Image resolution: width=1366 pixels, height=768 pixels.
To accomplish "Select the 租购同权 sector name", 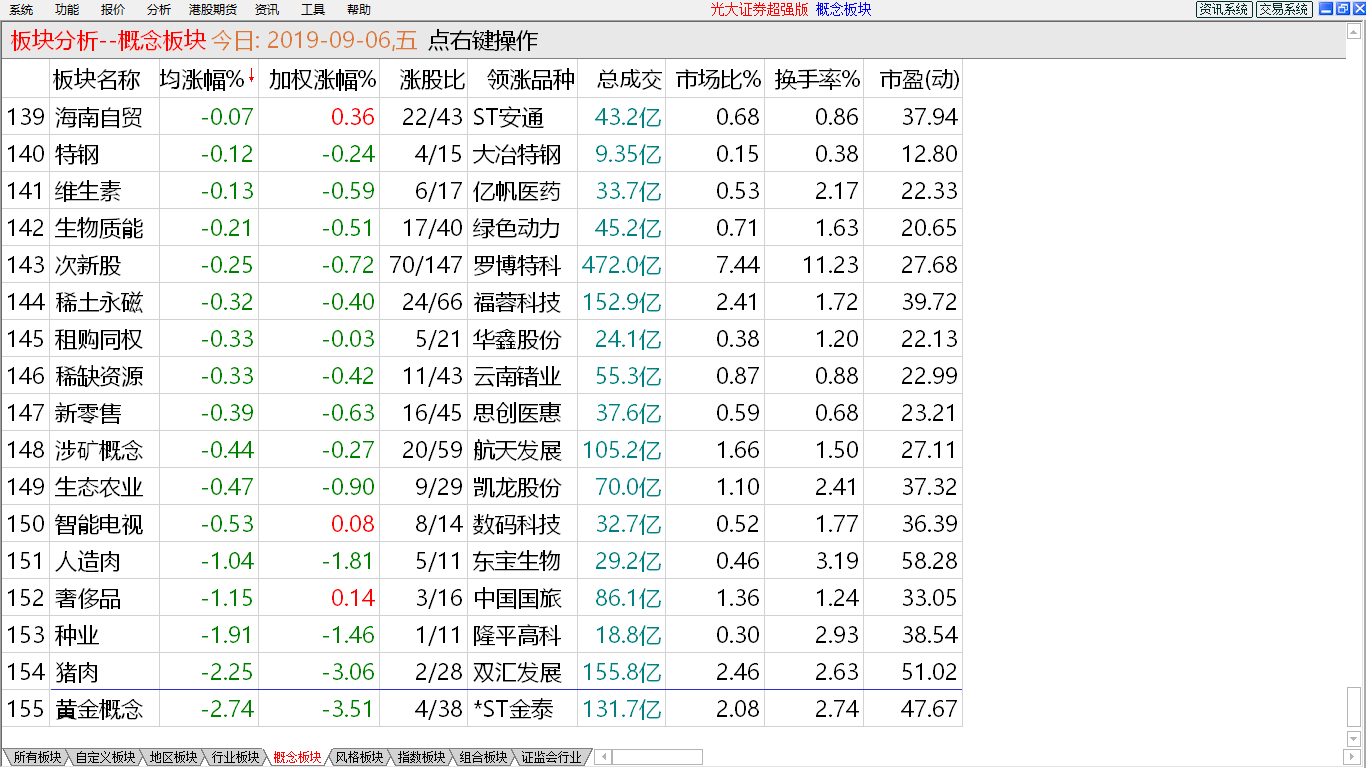I will 99,339.
